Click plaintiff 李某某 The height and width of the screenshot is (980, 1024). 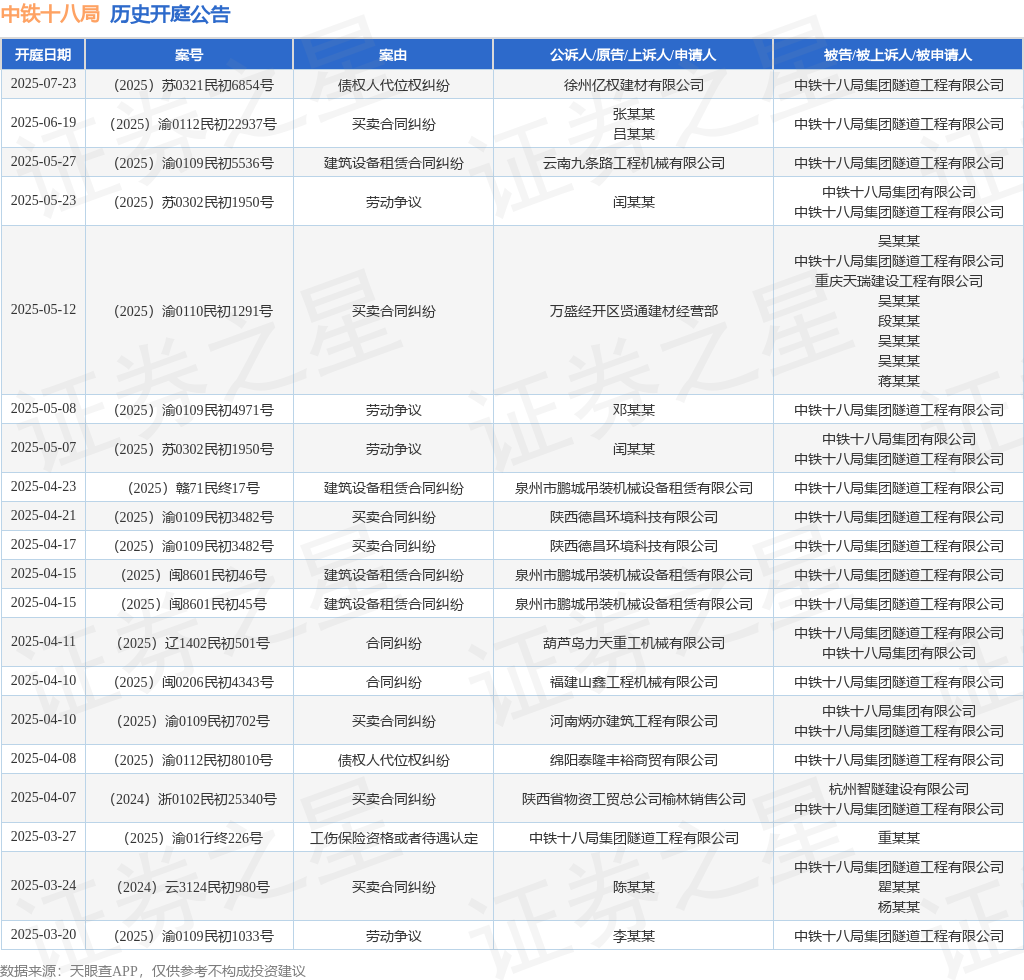(x=633, y=936)
